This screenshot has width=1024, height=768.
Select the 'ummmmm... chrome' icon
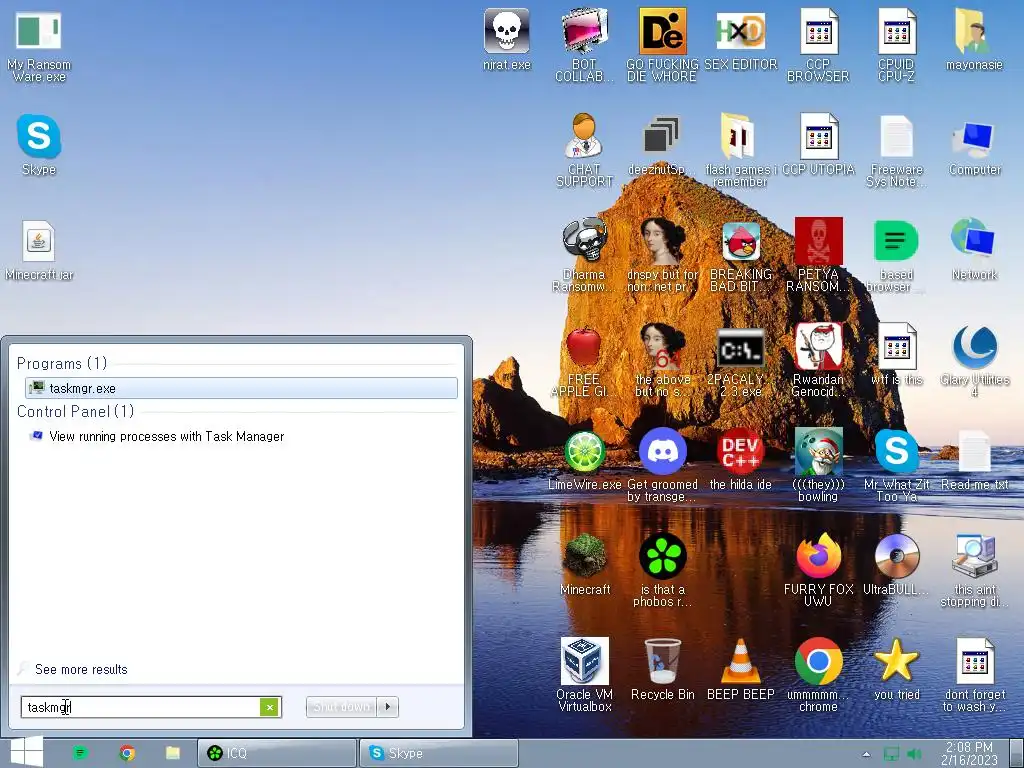pyautogui.click(x=818, y=675)
